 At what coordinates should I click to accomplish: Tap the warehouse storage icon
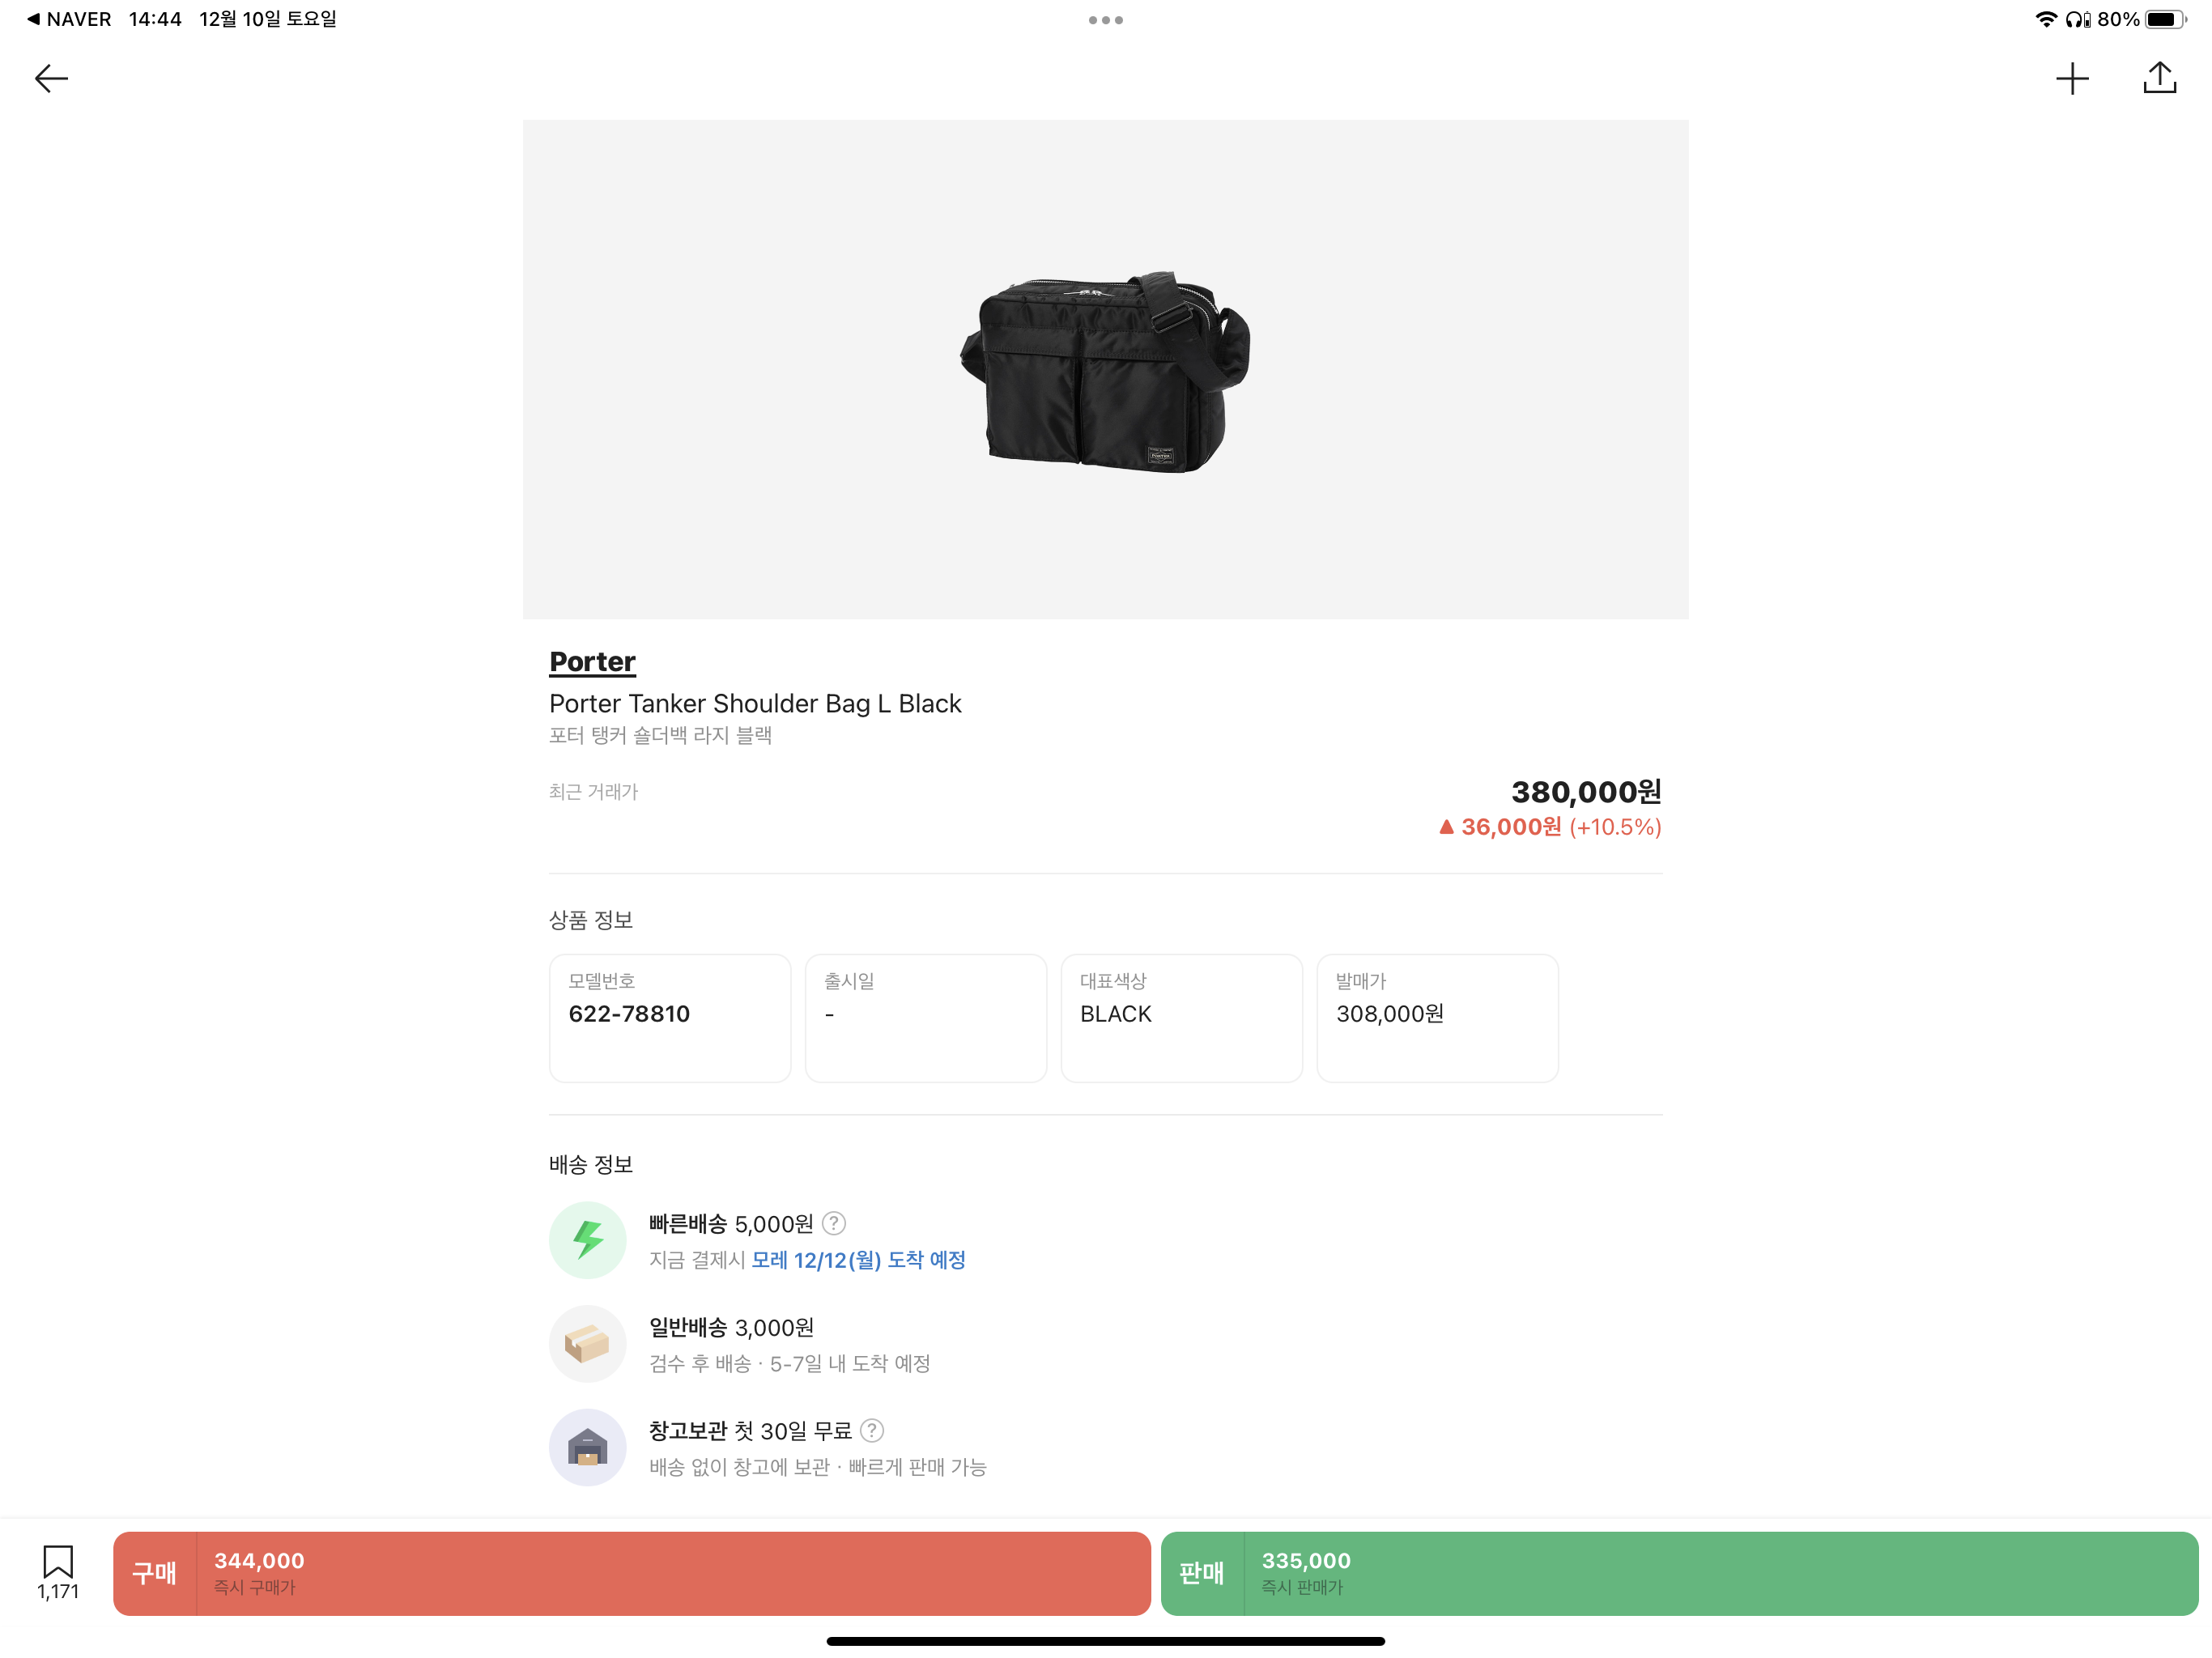pos(587,1447)
